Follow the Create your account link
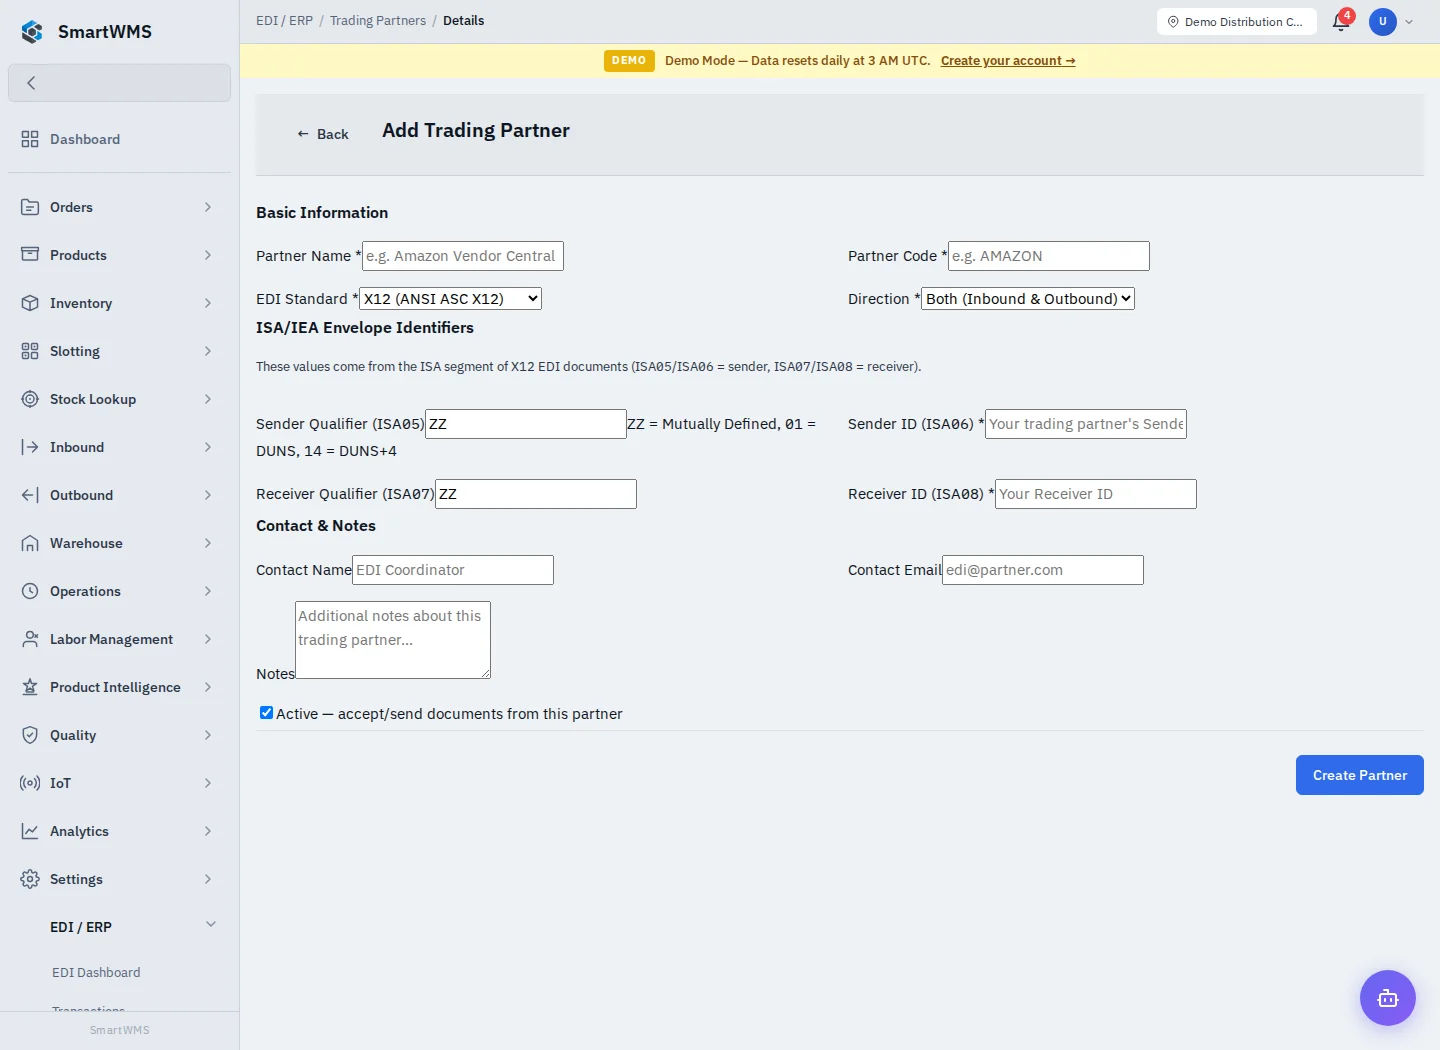Viewport: 1440px width, 1050px height. click(1008, 61)
